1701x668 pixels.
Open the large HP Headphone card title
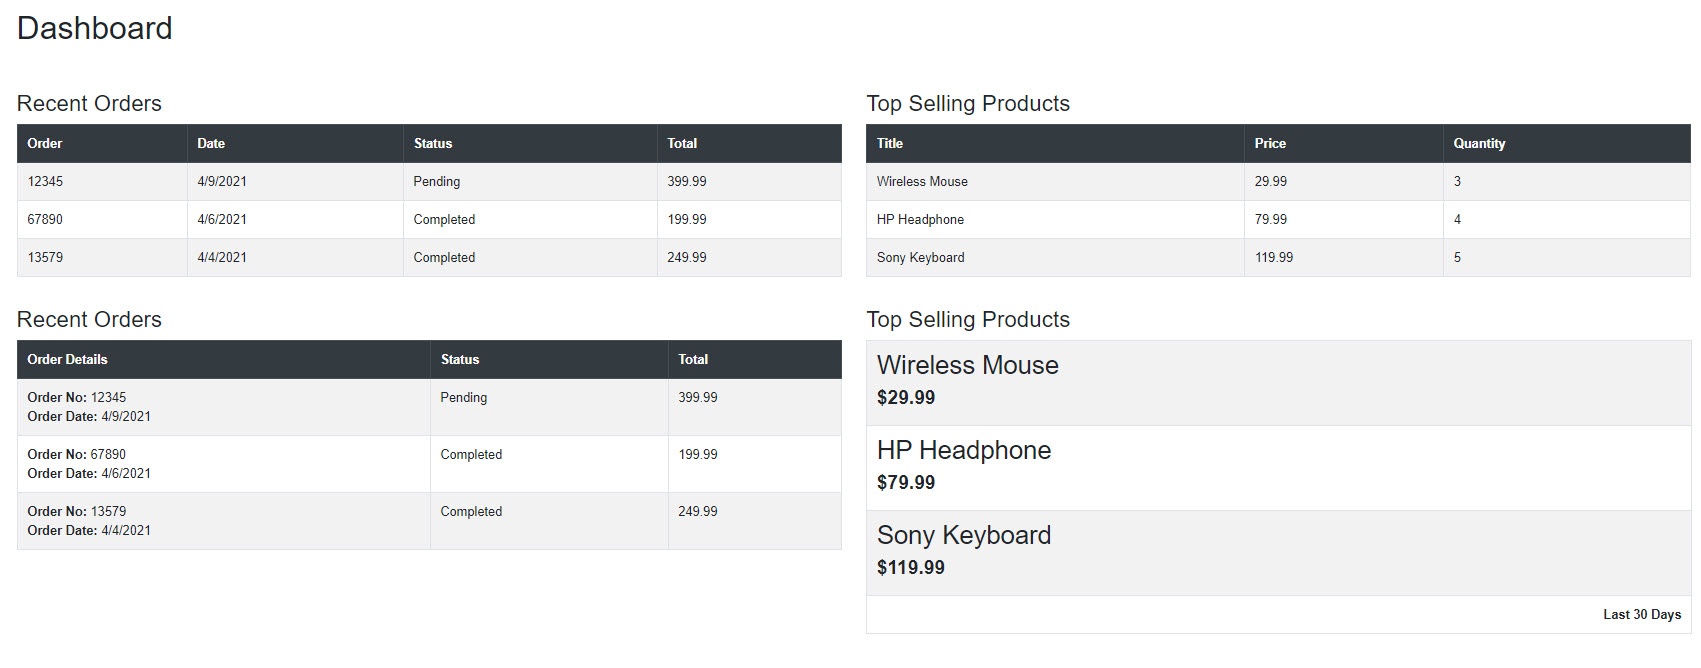(964, 450)
